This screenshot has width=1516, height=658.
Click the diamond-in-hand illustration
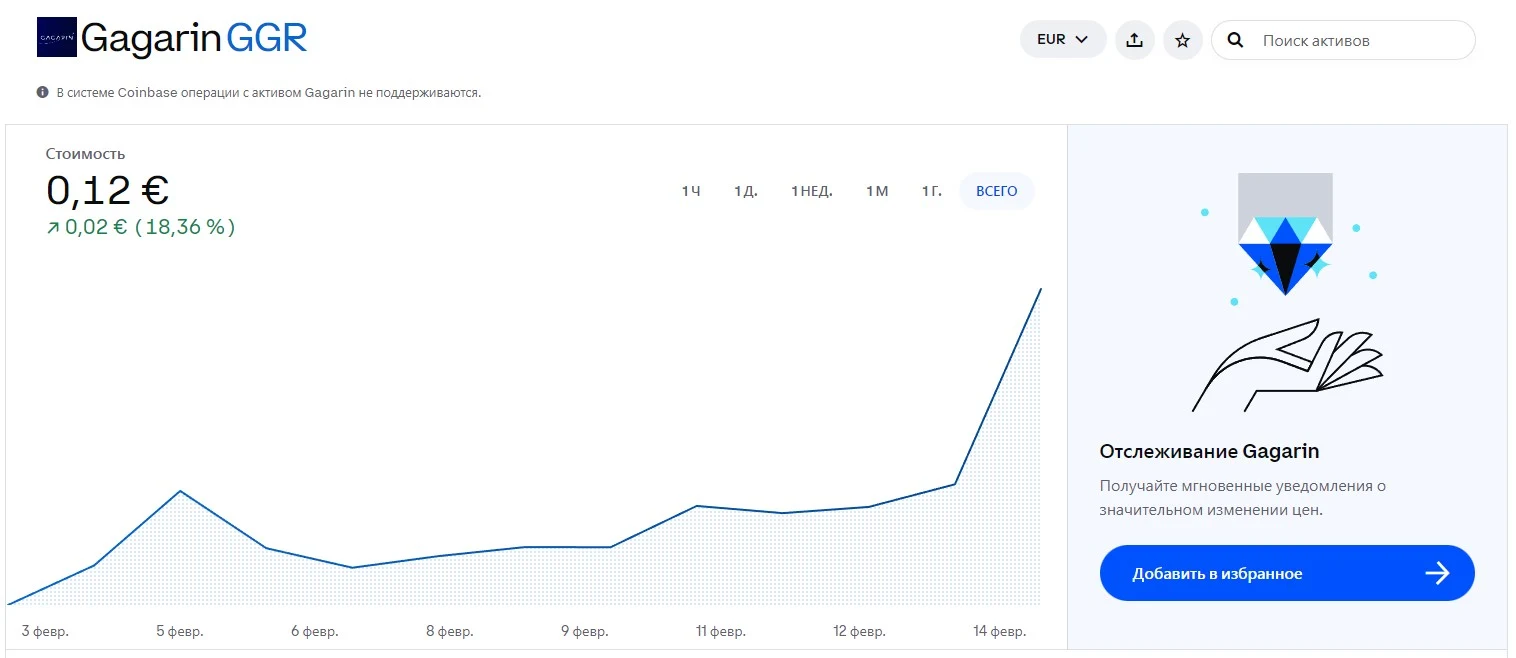(x=1286, y=292)
